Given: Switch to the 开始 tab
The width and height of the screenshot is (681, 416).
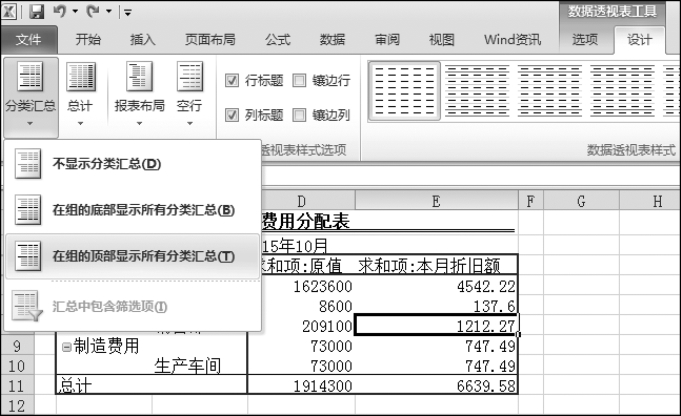Looking at the screenshot, I should 88,40.
